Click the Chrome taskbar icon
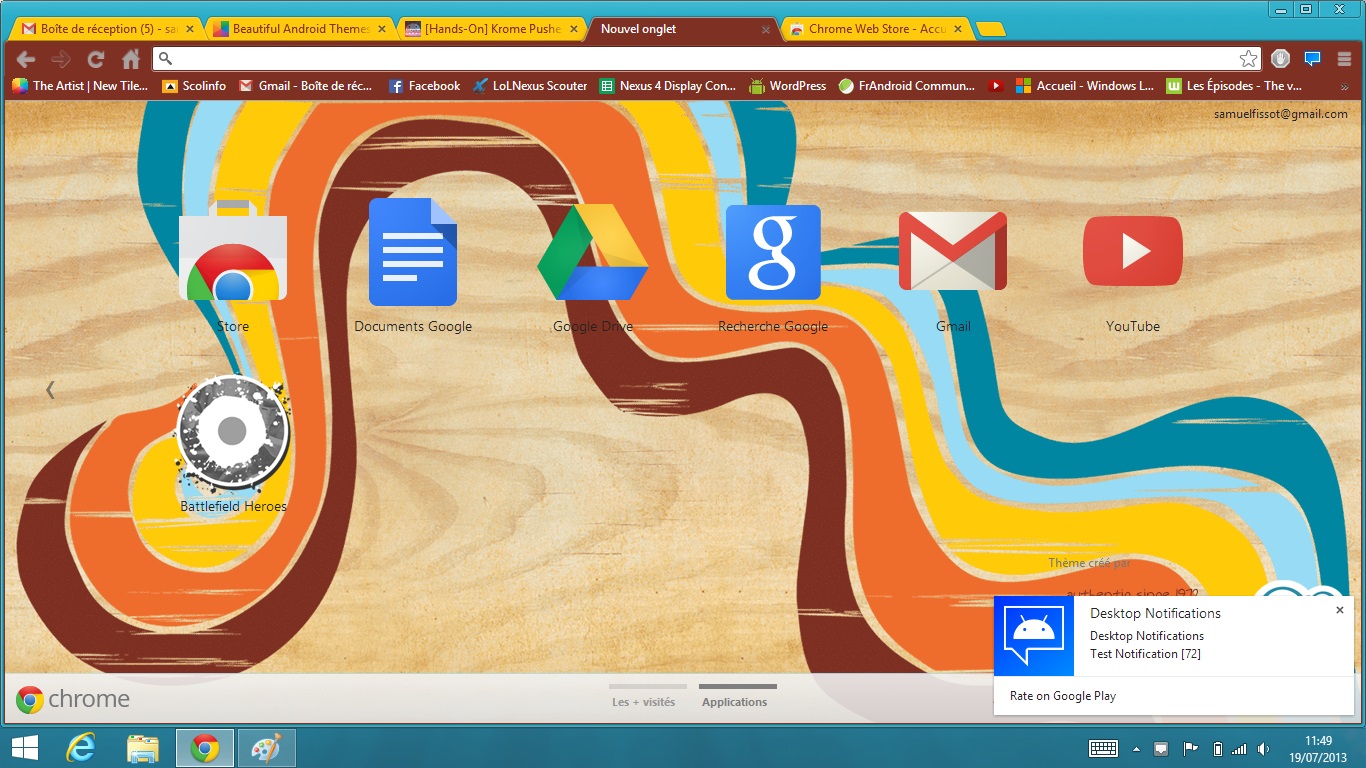Screen dimensions: 1366x768 [x=205, y=747]
